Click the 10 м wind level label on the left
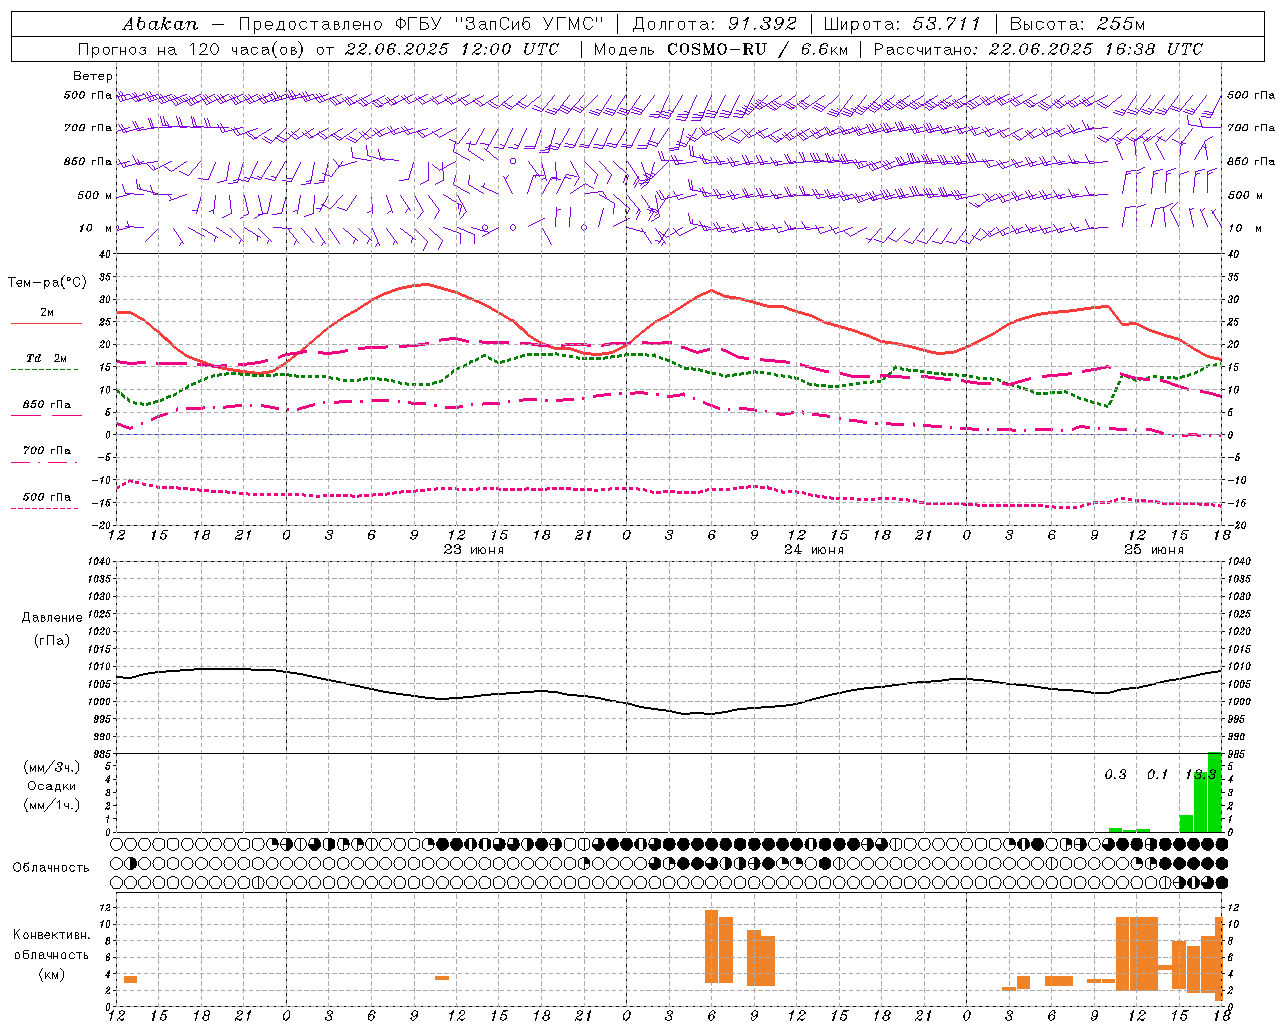Screen dimensions: 1280x1024 coord(96,228)
